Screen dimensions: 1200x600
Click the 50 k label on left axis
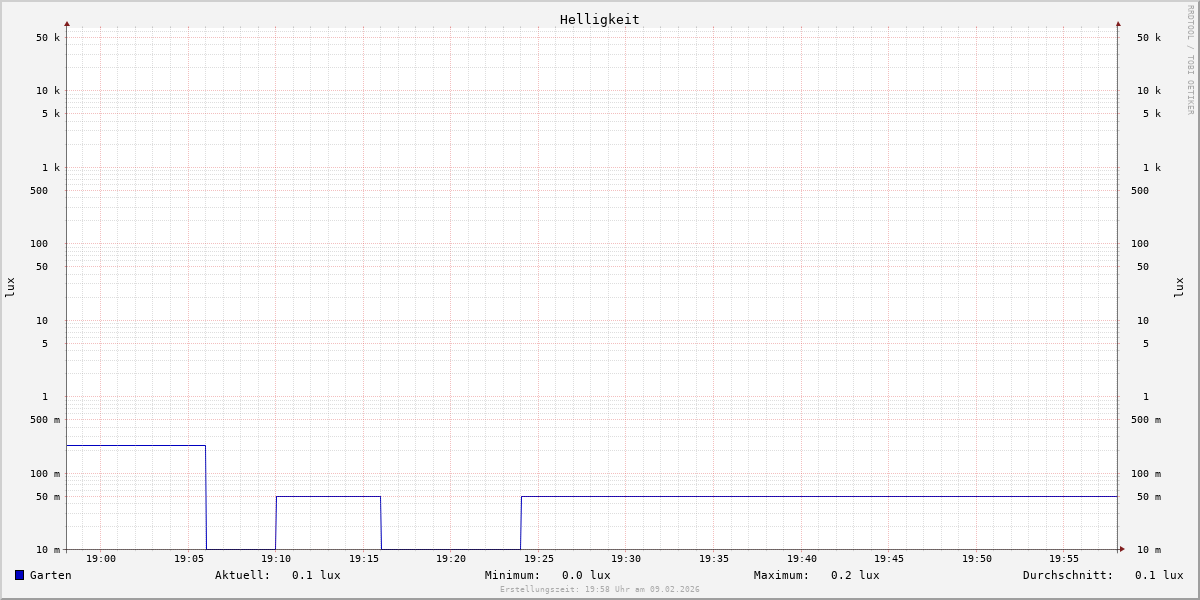tap(48, 38)
